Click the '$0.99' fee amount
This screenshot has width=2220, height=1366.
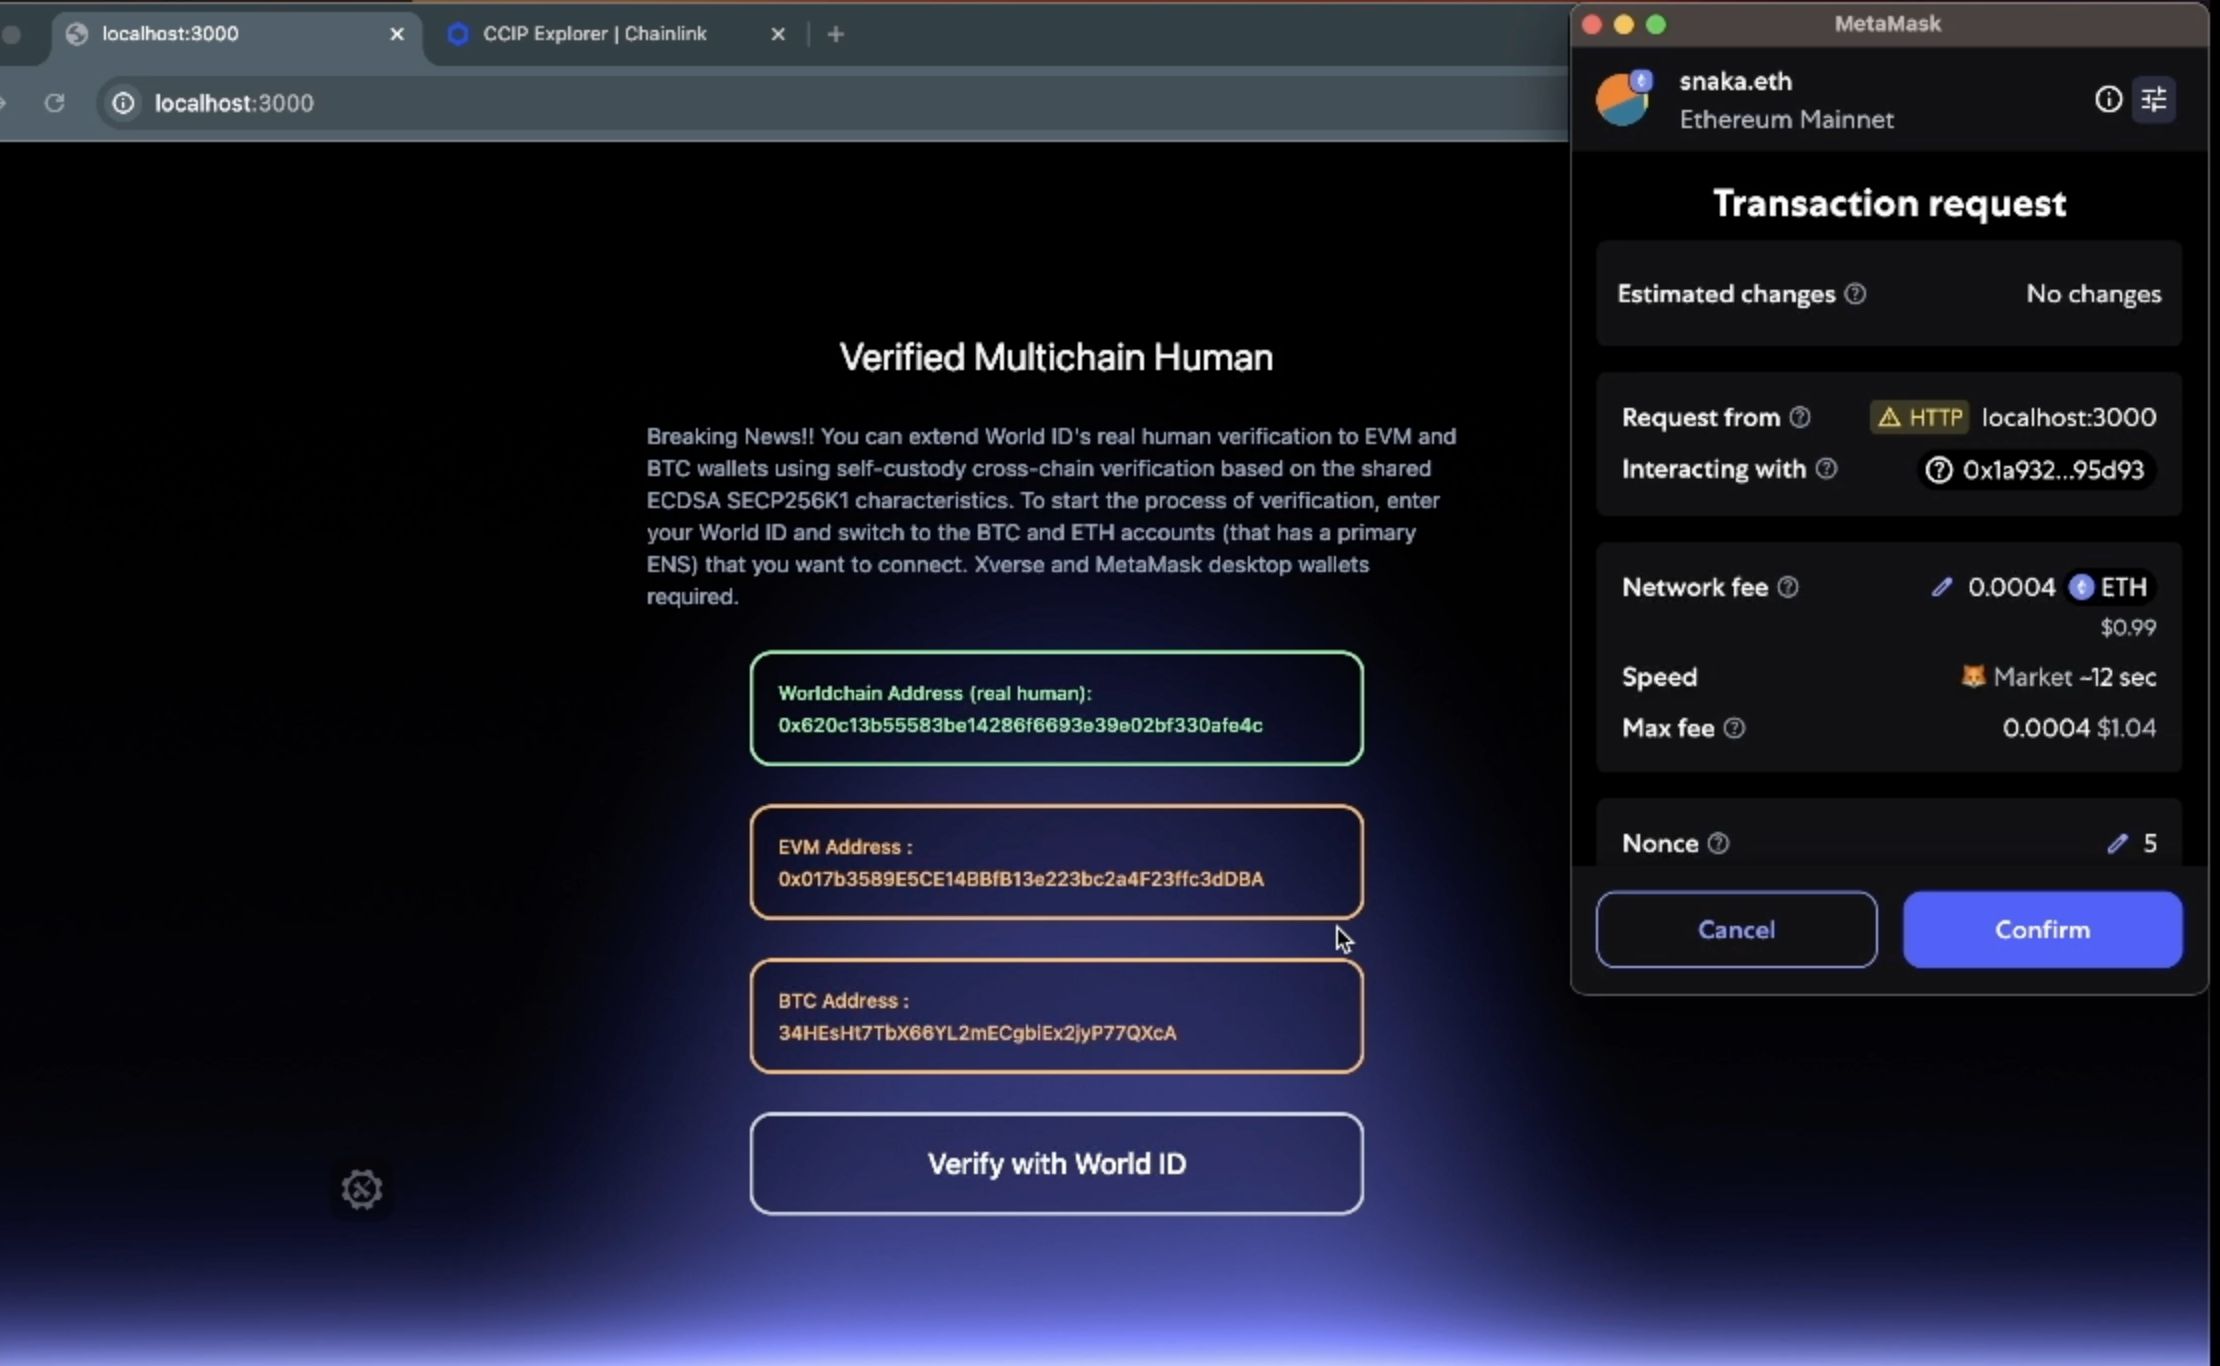2128,628
